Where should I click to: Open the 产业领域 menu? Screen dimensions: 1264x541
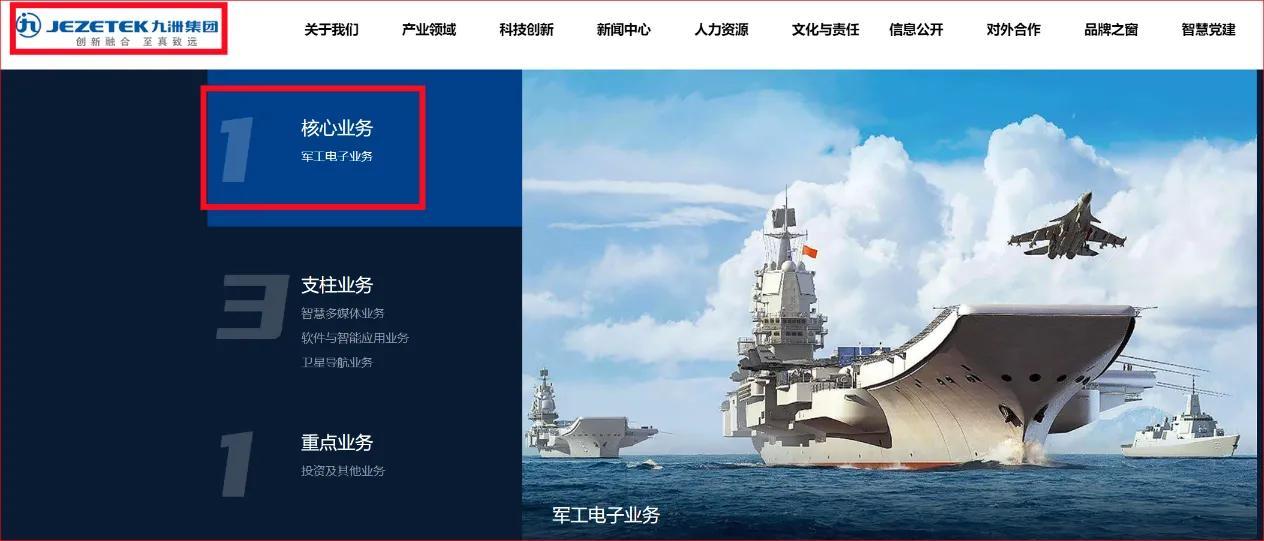(429, 30)
